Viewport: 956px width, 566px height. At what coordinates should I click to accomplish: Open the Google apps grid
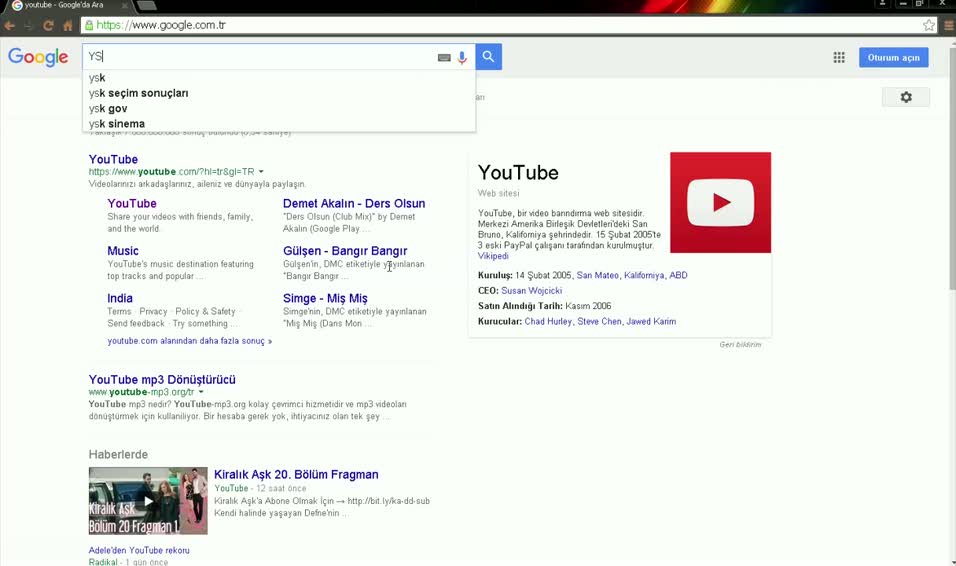[839, 58]
